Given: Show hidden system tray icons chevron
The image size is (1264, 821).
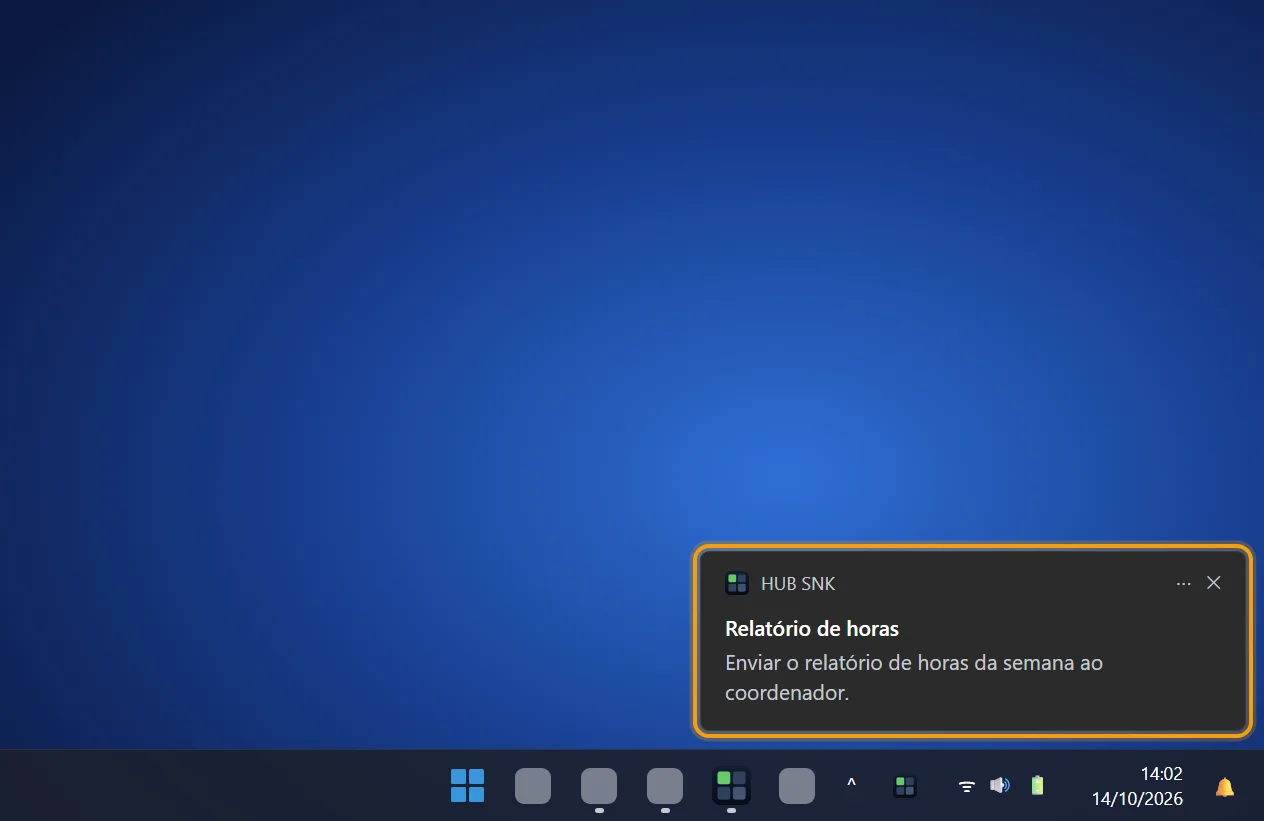Looking at the screenshot, I should (x=851, y=785).
